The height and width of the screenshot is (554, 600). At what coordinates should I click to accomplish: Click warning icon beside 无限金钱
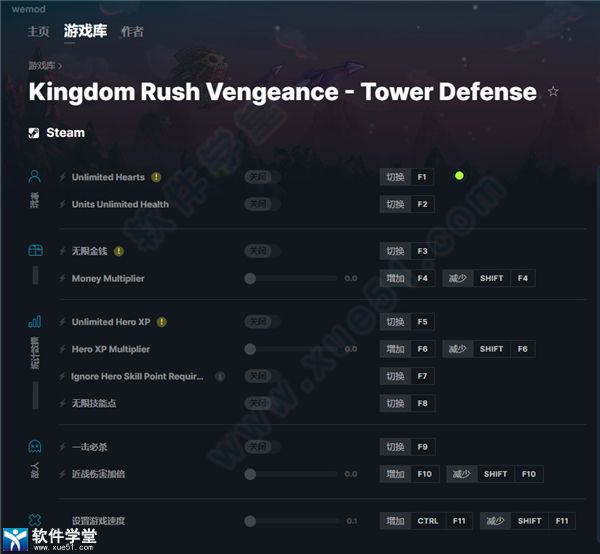point(119,251)
